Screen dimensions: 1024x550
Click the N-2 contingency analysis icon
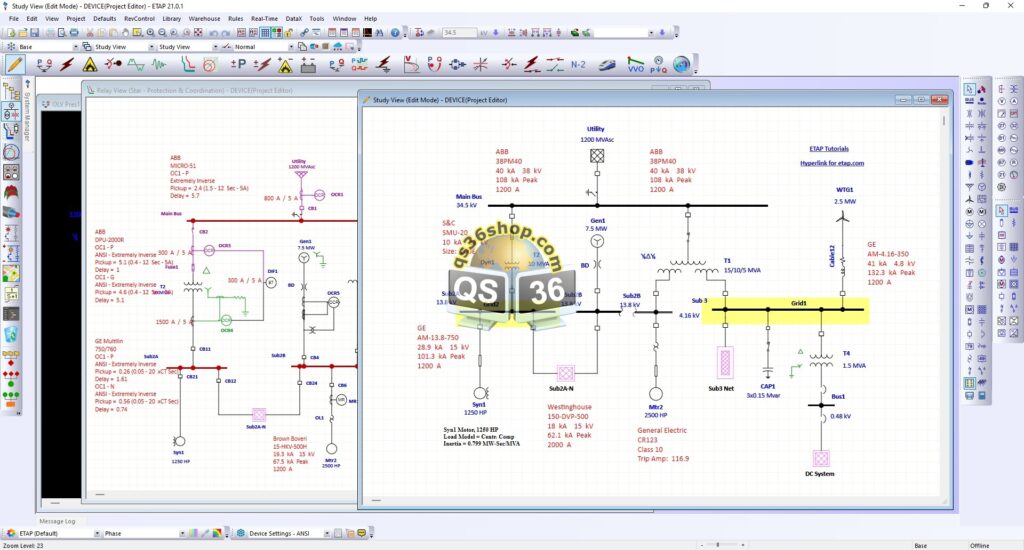pos(578,64)
